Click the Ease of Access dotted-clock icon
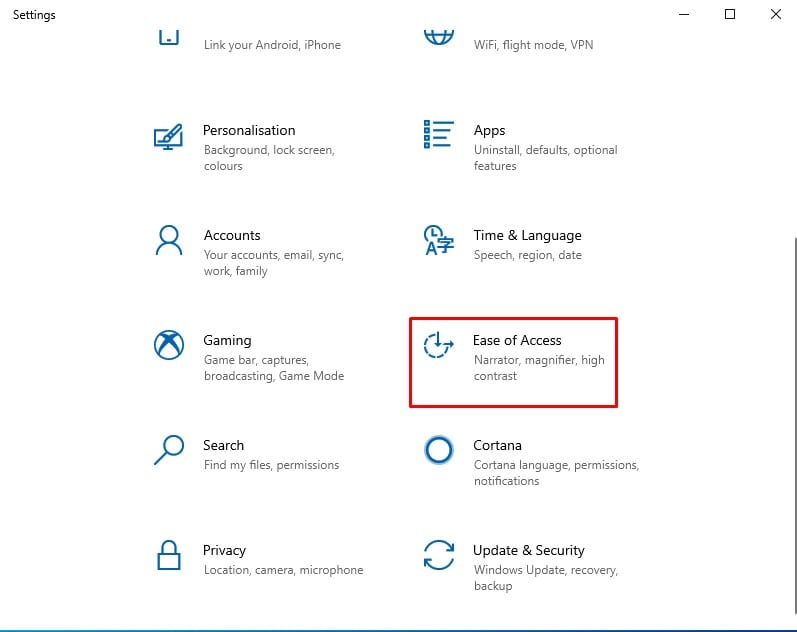This screenshot has height=632, width=797. (438, 345)
